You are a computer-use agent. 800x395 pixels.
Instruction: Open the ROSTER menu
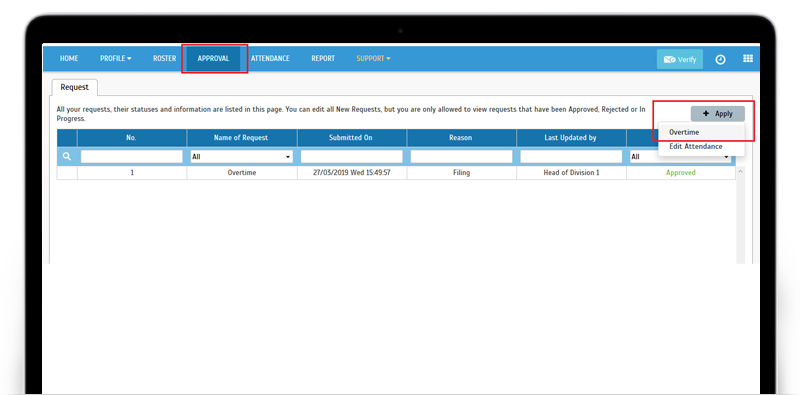pyautogui.click(x=164, y=59)
